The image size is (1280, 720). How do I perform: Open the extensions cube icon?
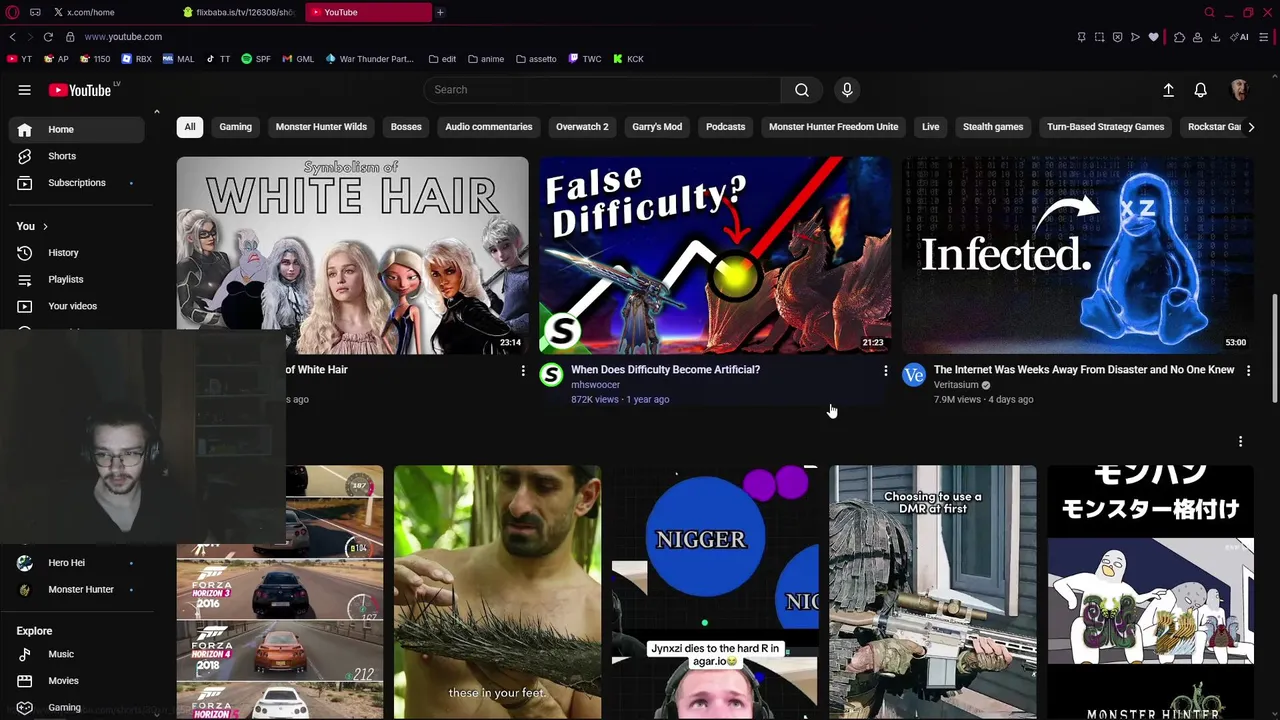pos(1179,37)
